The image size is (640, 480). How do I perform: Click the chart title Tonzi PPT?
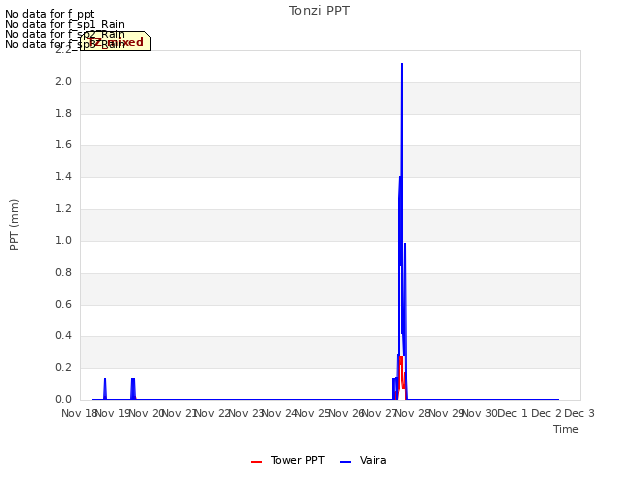(x=319, y=11)
